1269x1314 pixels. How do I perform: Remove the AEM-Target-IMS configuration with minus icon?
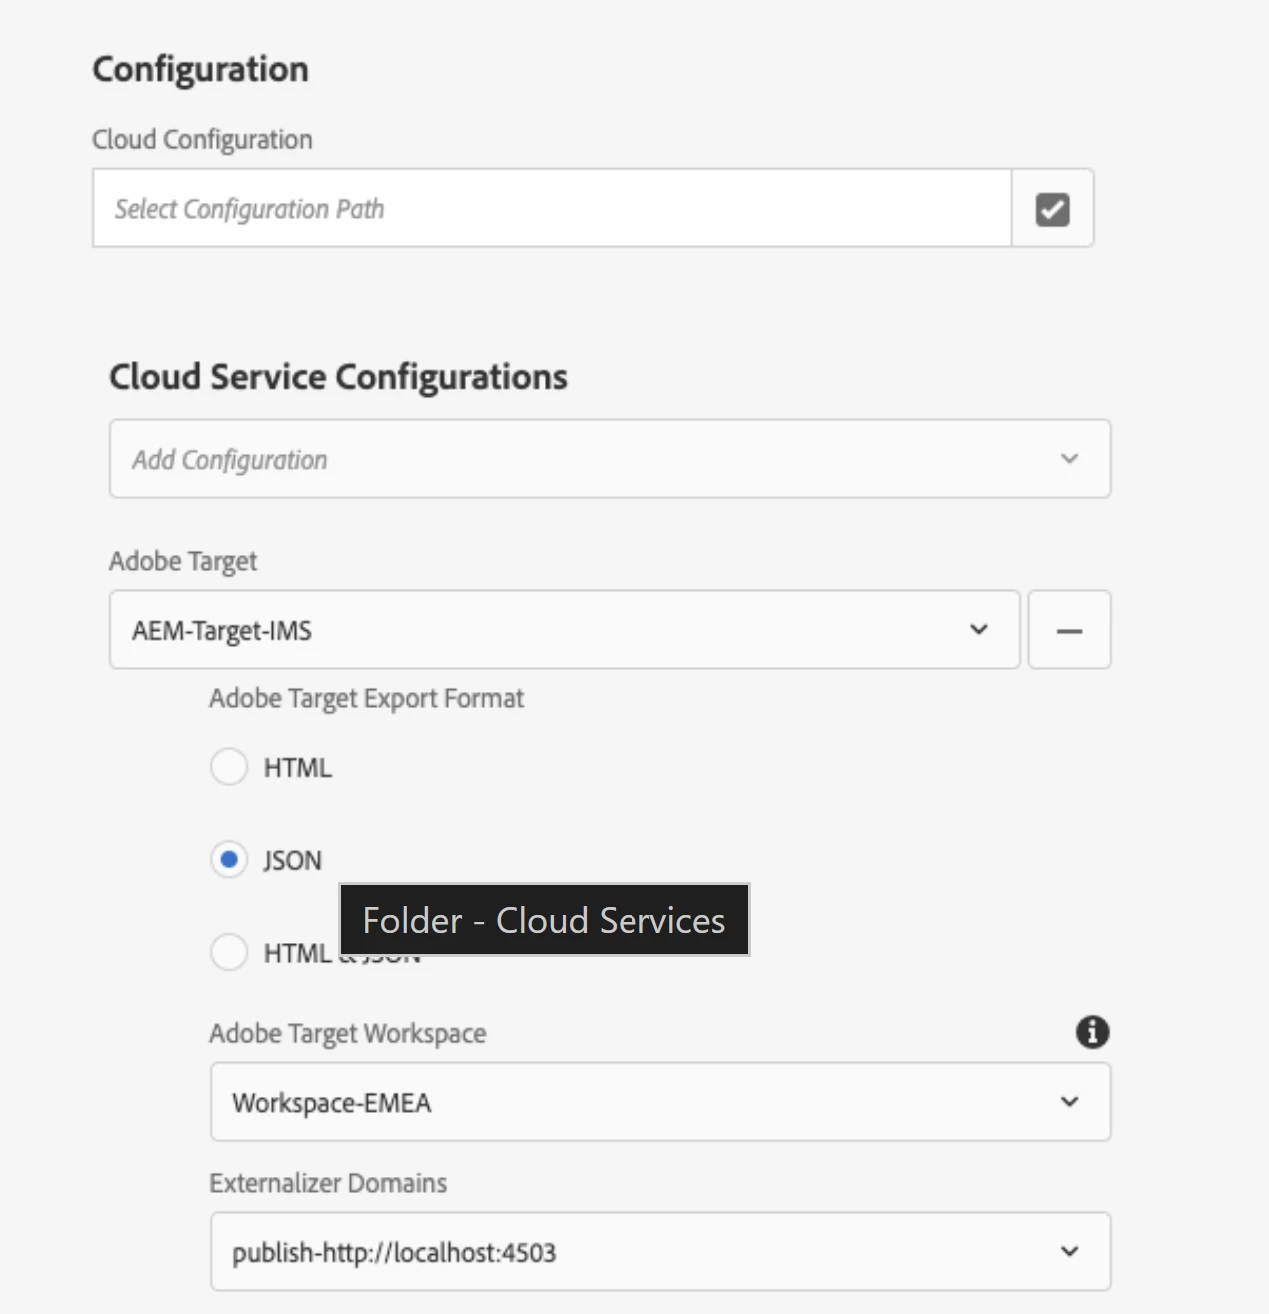pos(1069,630)
